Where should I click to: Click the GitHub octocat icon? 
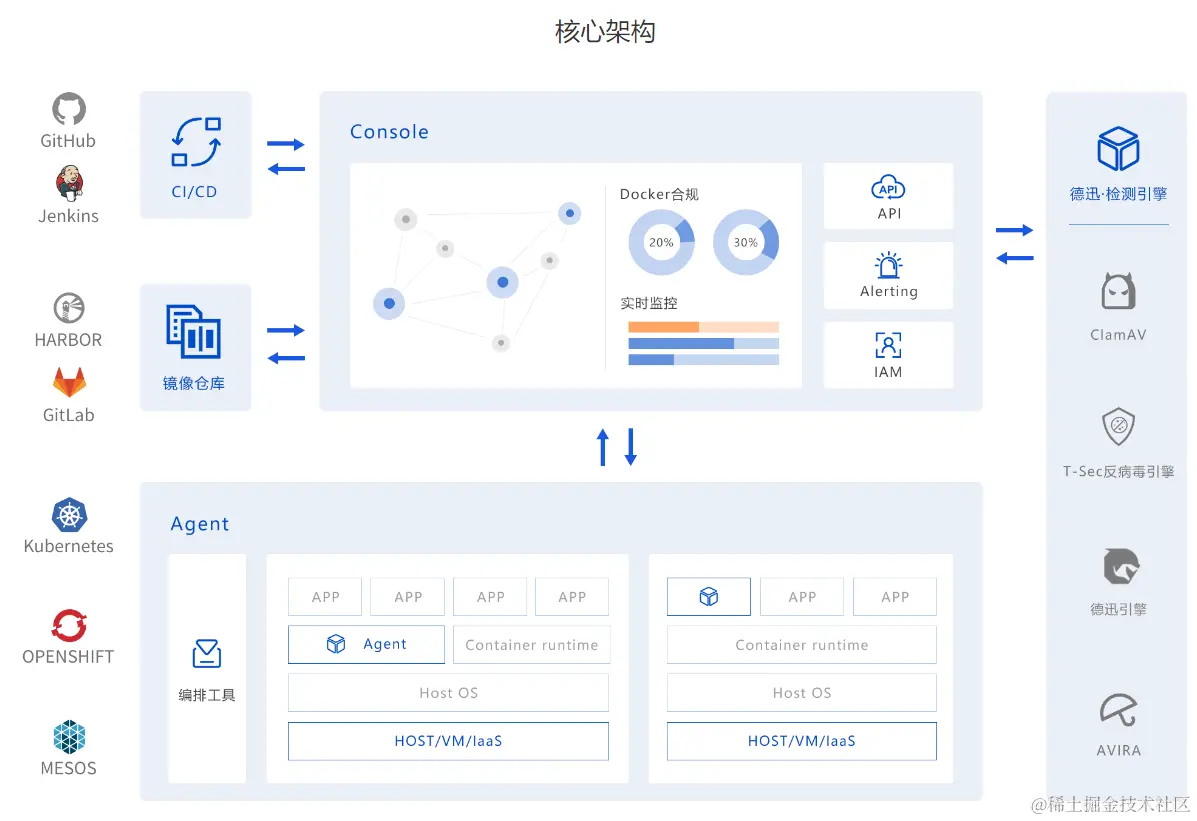pos(69,109)
